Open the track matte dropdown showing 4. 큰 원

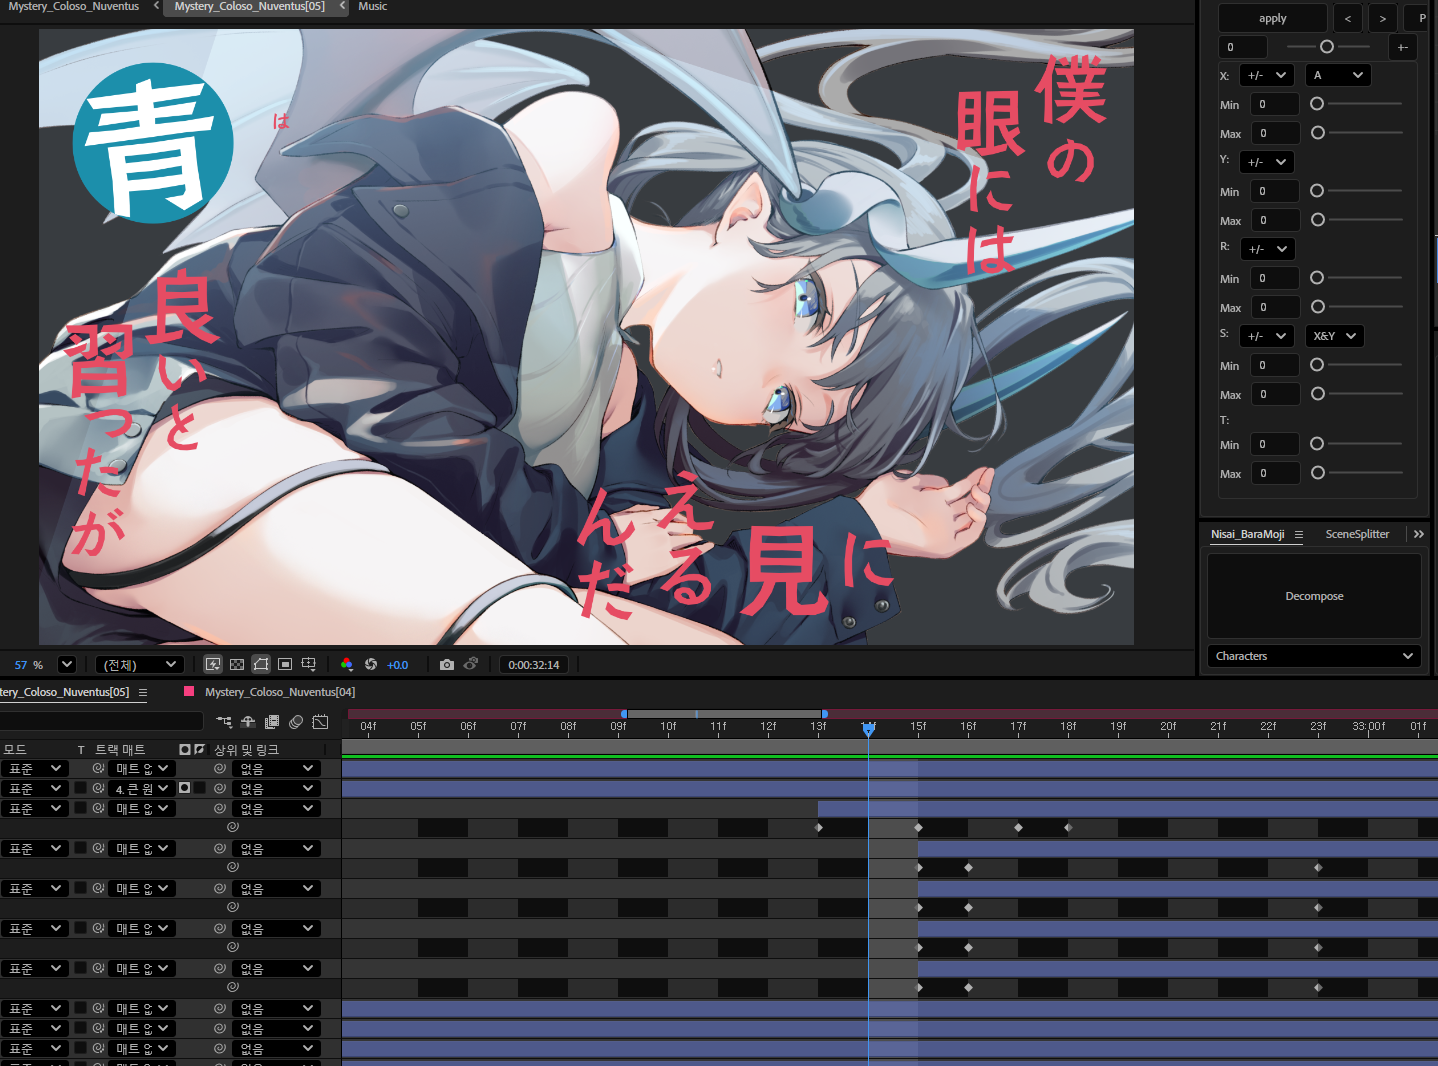coord(142,788)
